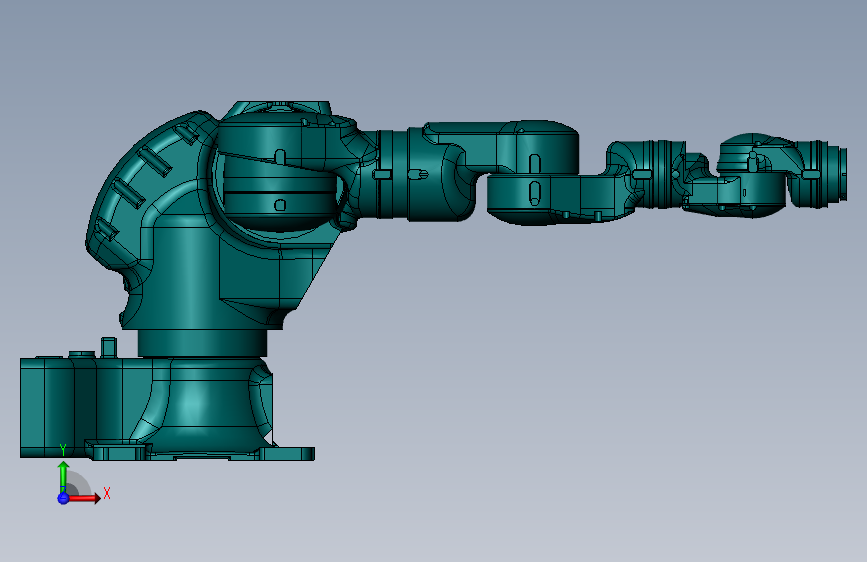Viewport: 867px width, 562px height.
Task: Click the blue Z axis origin ball
Action: tap(63, 498)
